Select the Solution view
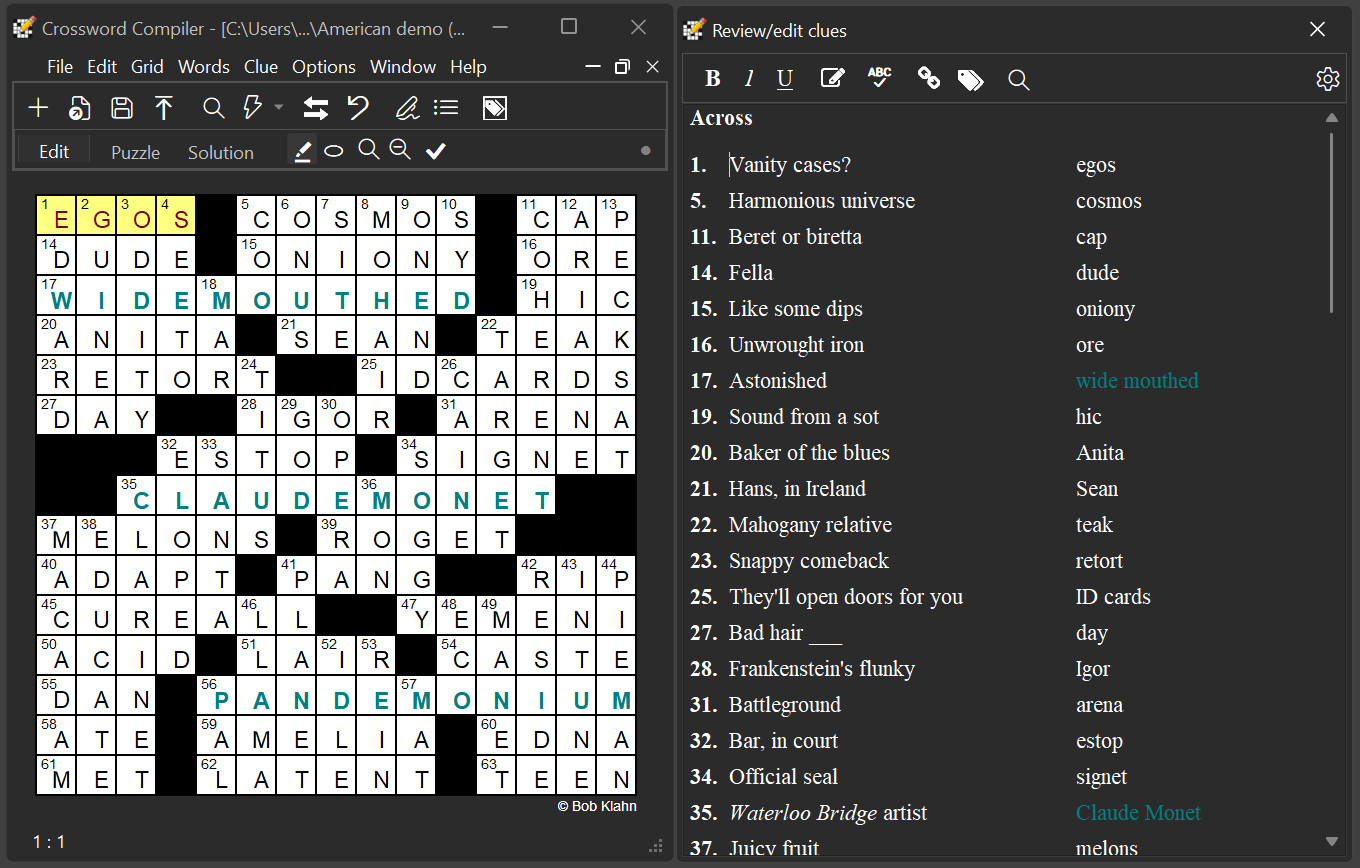Screen dimensions: 1360x868 pos(220,152)
